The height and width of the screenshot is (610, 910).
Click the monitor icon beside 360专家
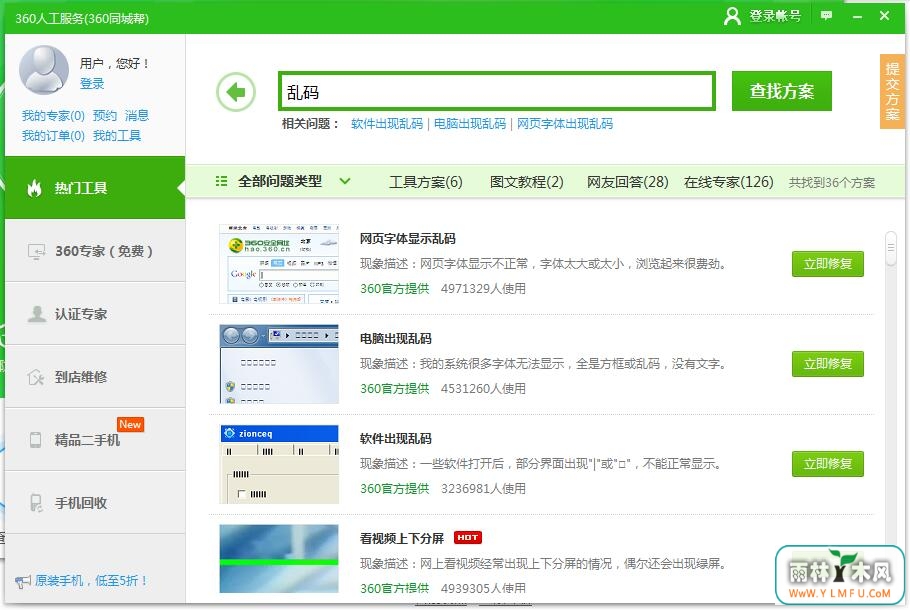point(36,251)
